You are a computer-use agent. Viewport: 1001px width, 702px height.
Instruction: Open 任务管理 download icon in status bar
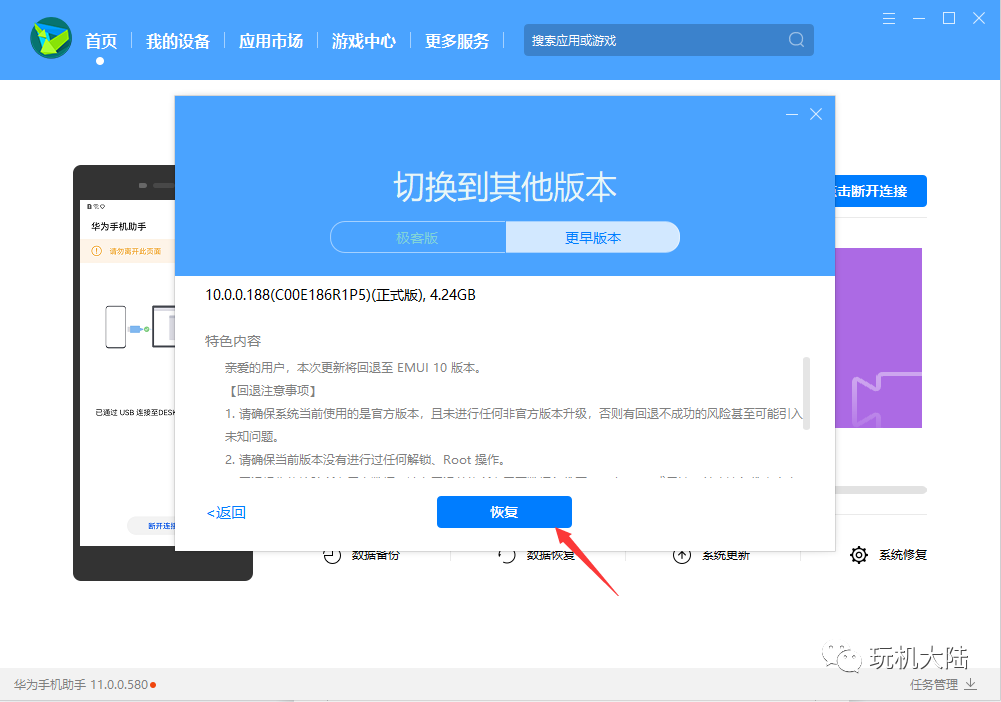click(x=970, y=684)
